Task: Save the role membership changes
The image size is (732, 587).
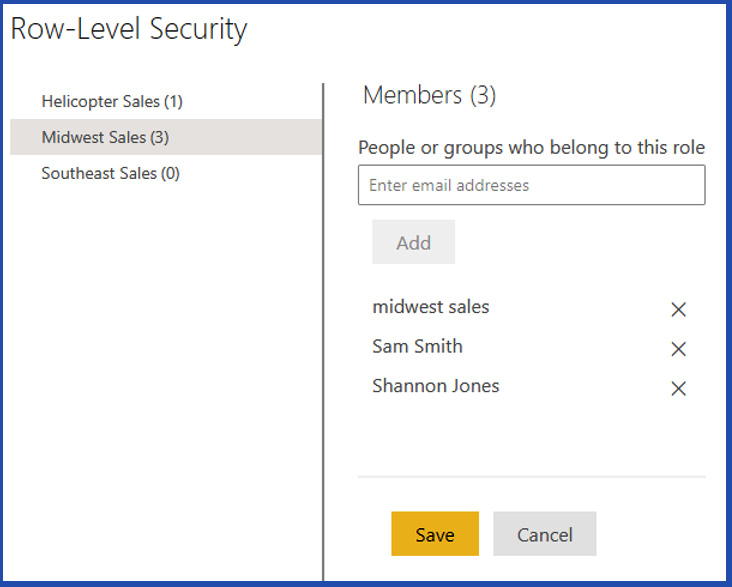Action: point(435,534)
